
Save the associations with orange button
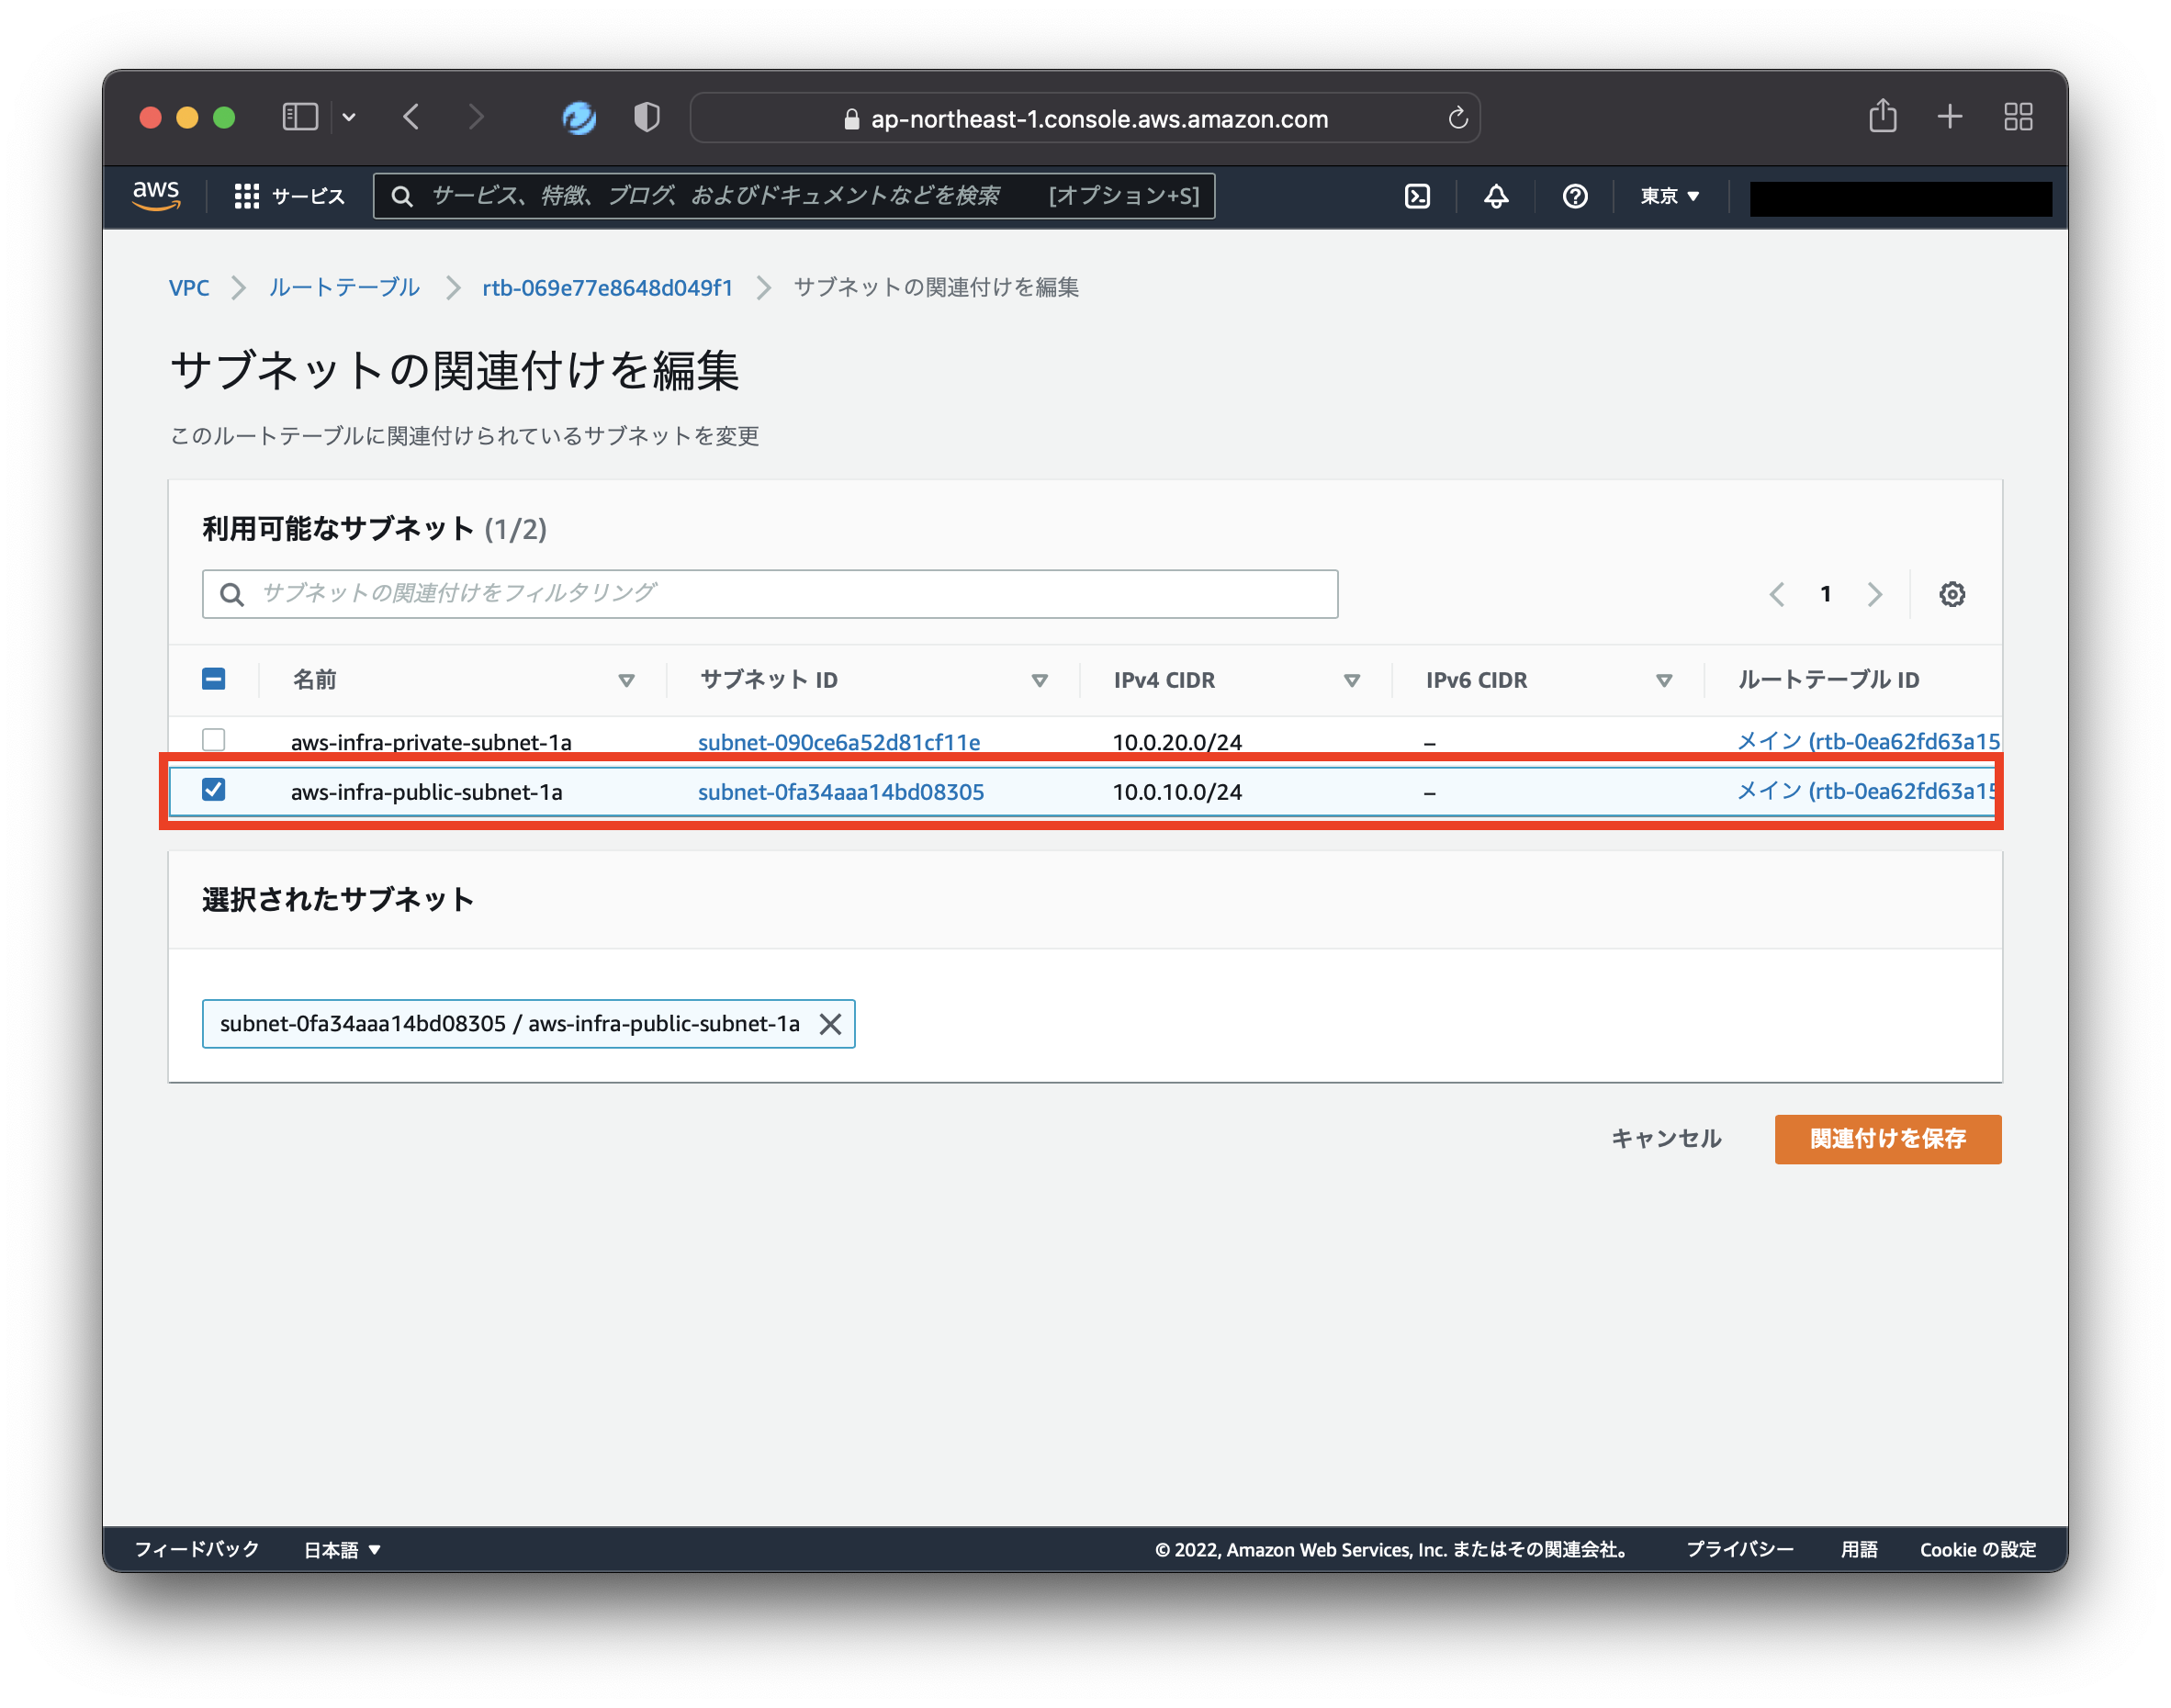pos(1887,1139)
